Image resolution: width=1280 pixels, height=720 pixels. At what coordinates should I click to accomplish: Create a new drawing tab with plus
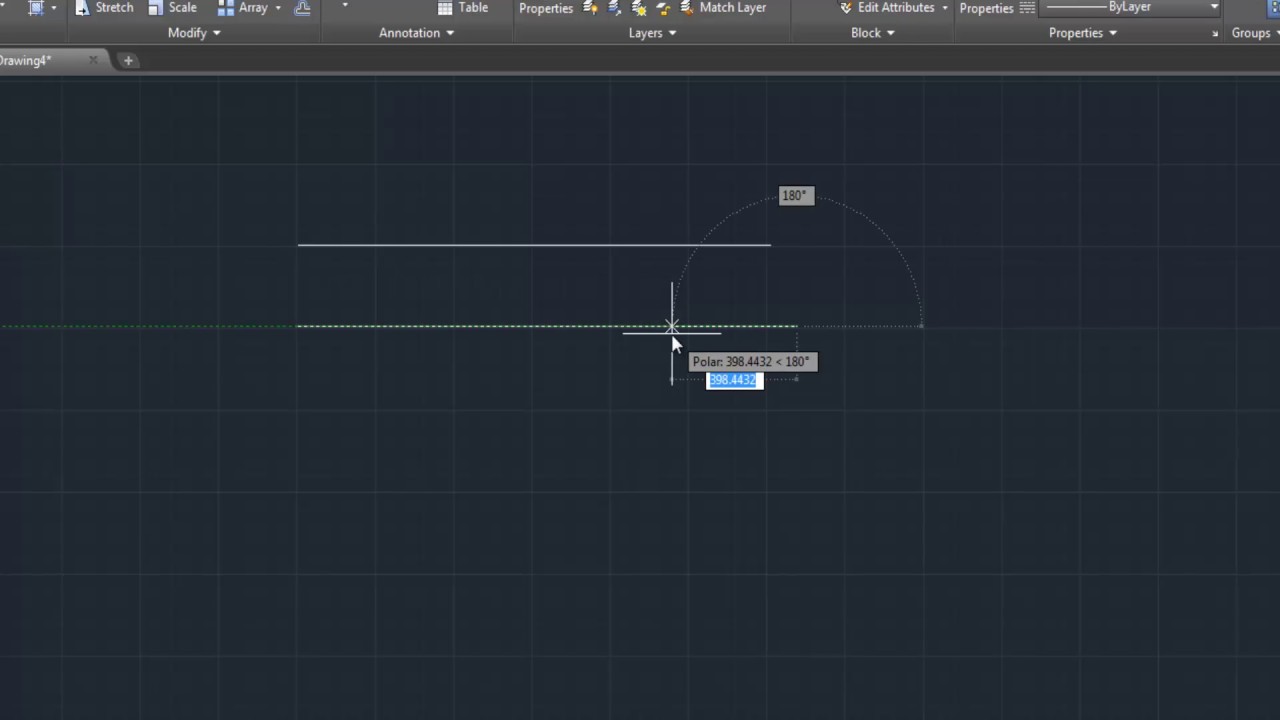click(x=128, y=61)
